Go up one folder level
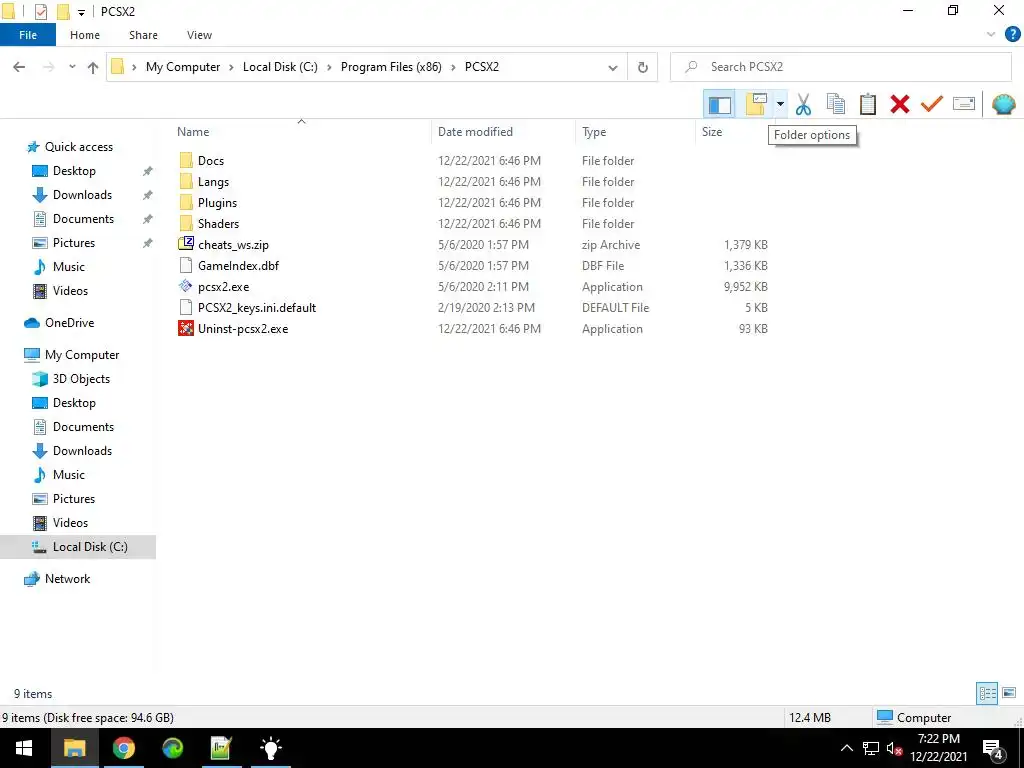Screen dimensions: 1024x768 pyautogui.click(x=93, y=67)
